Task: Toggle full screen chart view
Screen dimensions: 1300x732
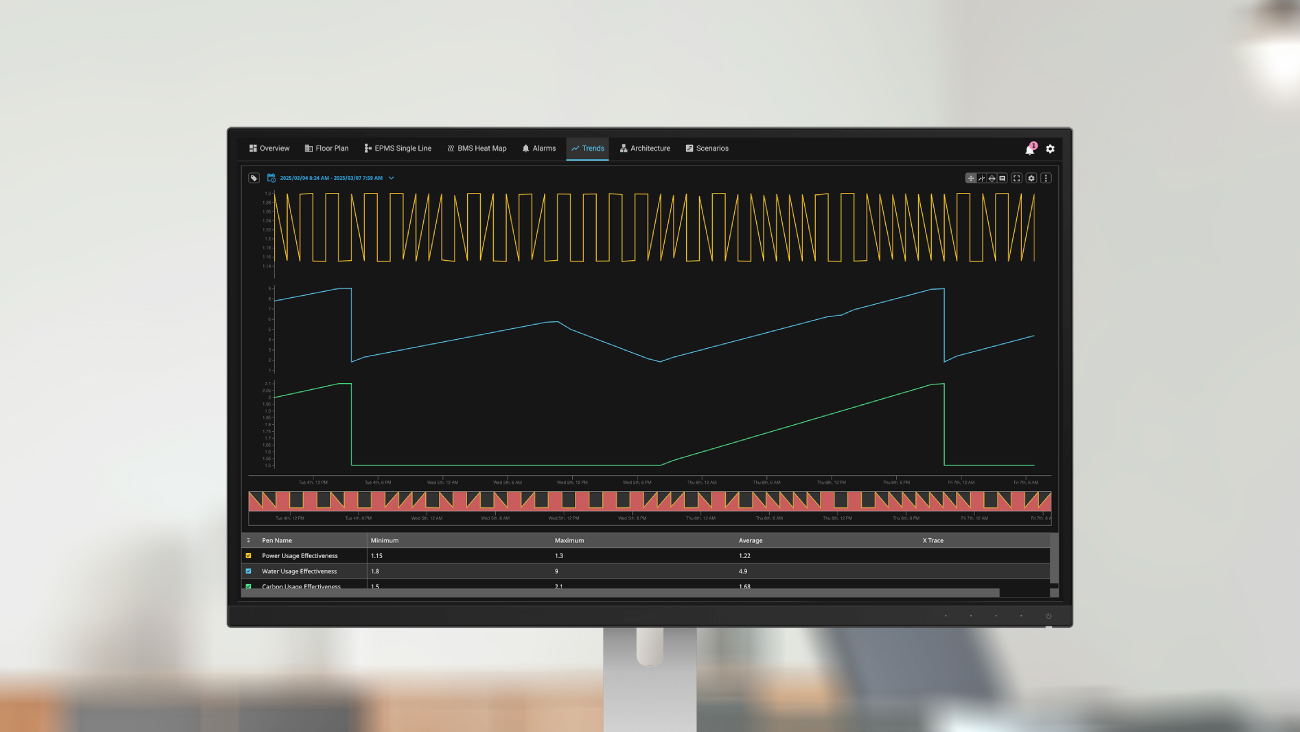Action: coord(1017,178)
